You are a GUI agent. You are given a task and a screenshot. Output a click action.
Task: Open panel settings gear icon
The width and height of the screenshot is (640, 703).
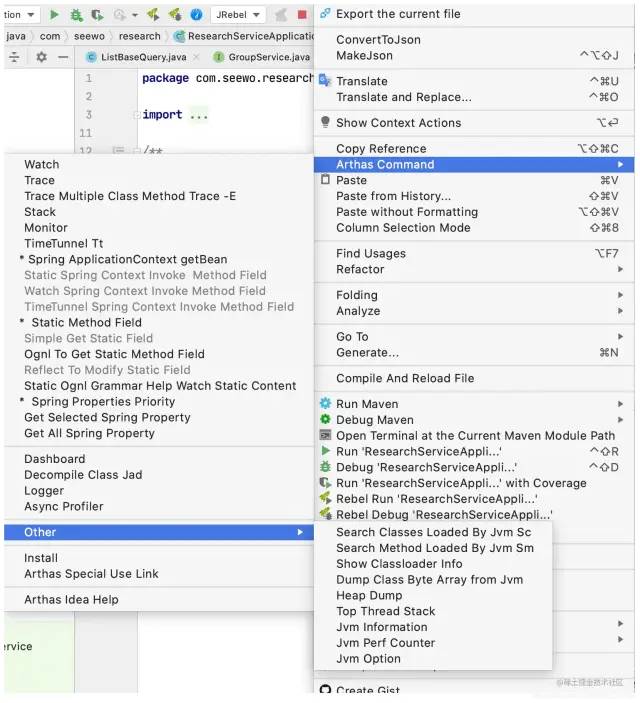(41, 57)
